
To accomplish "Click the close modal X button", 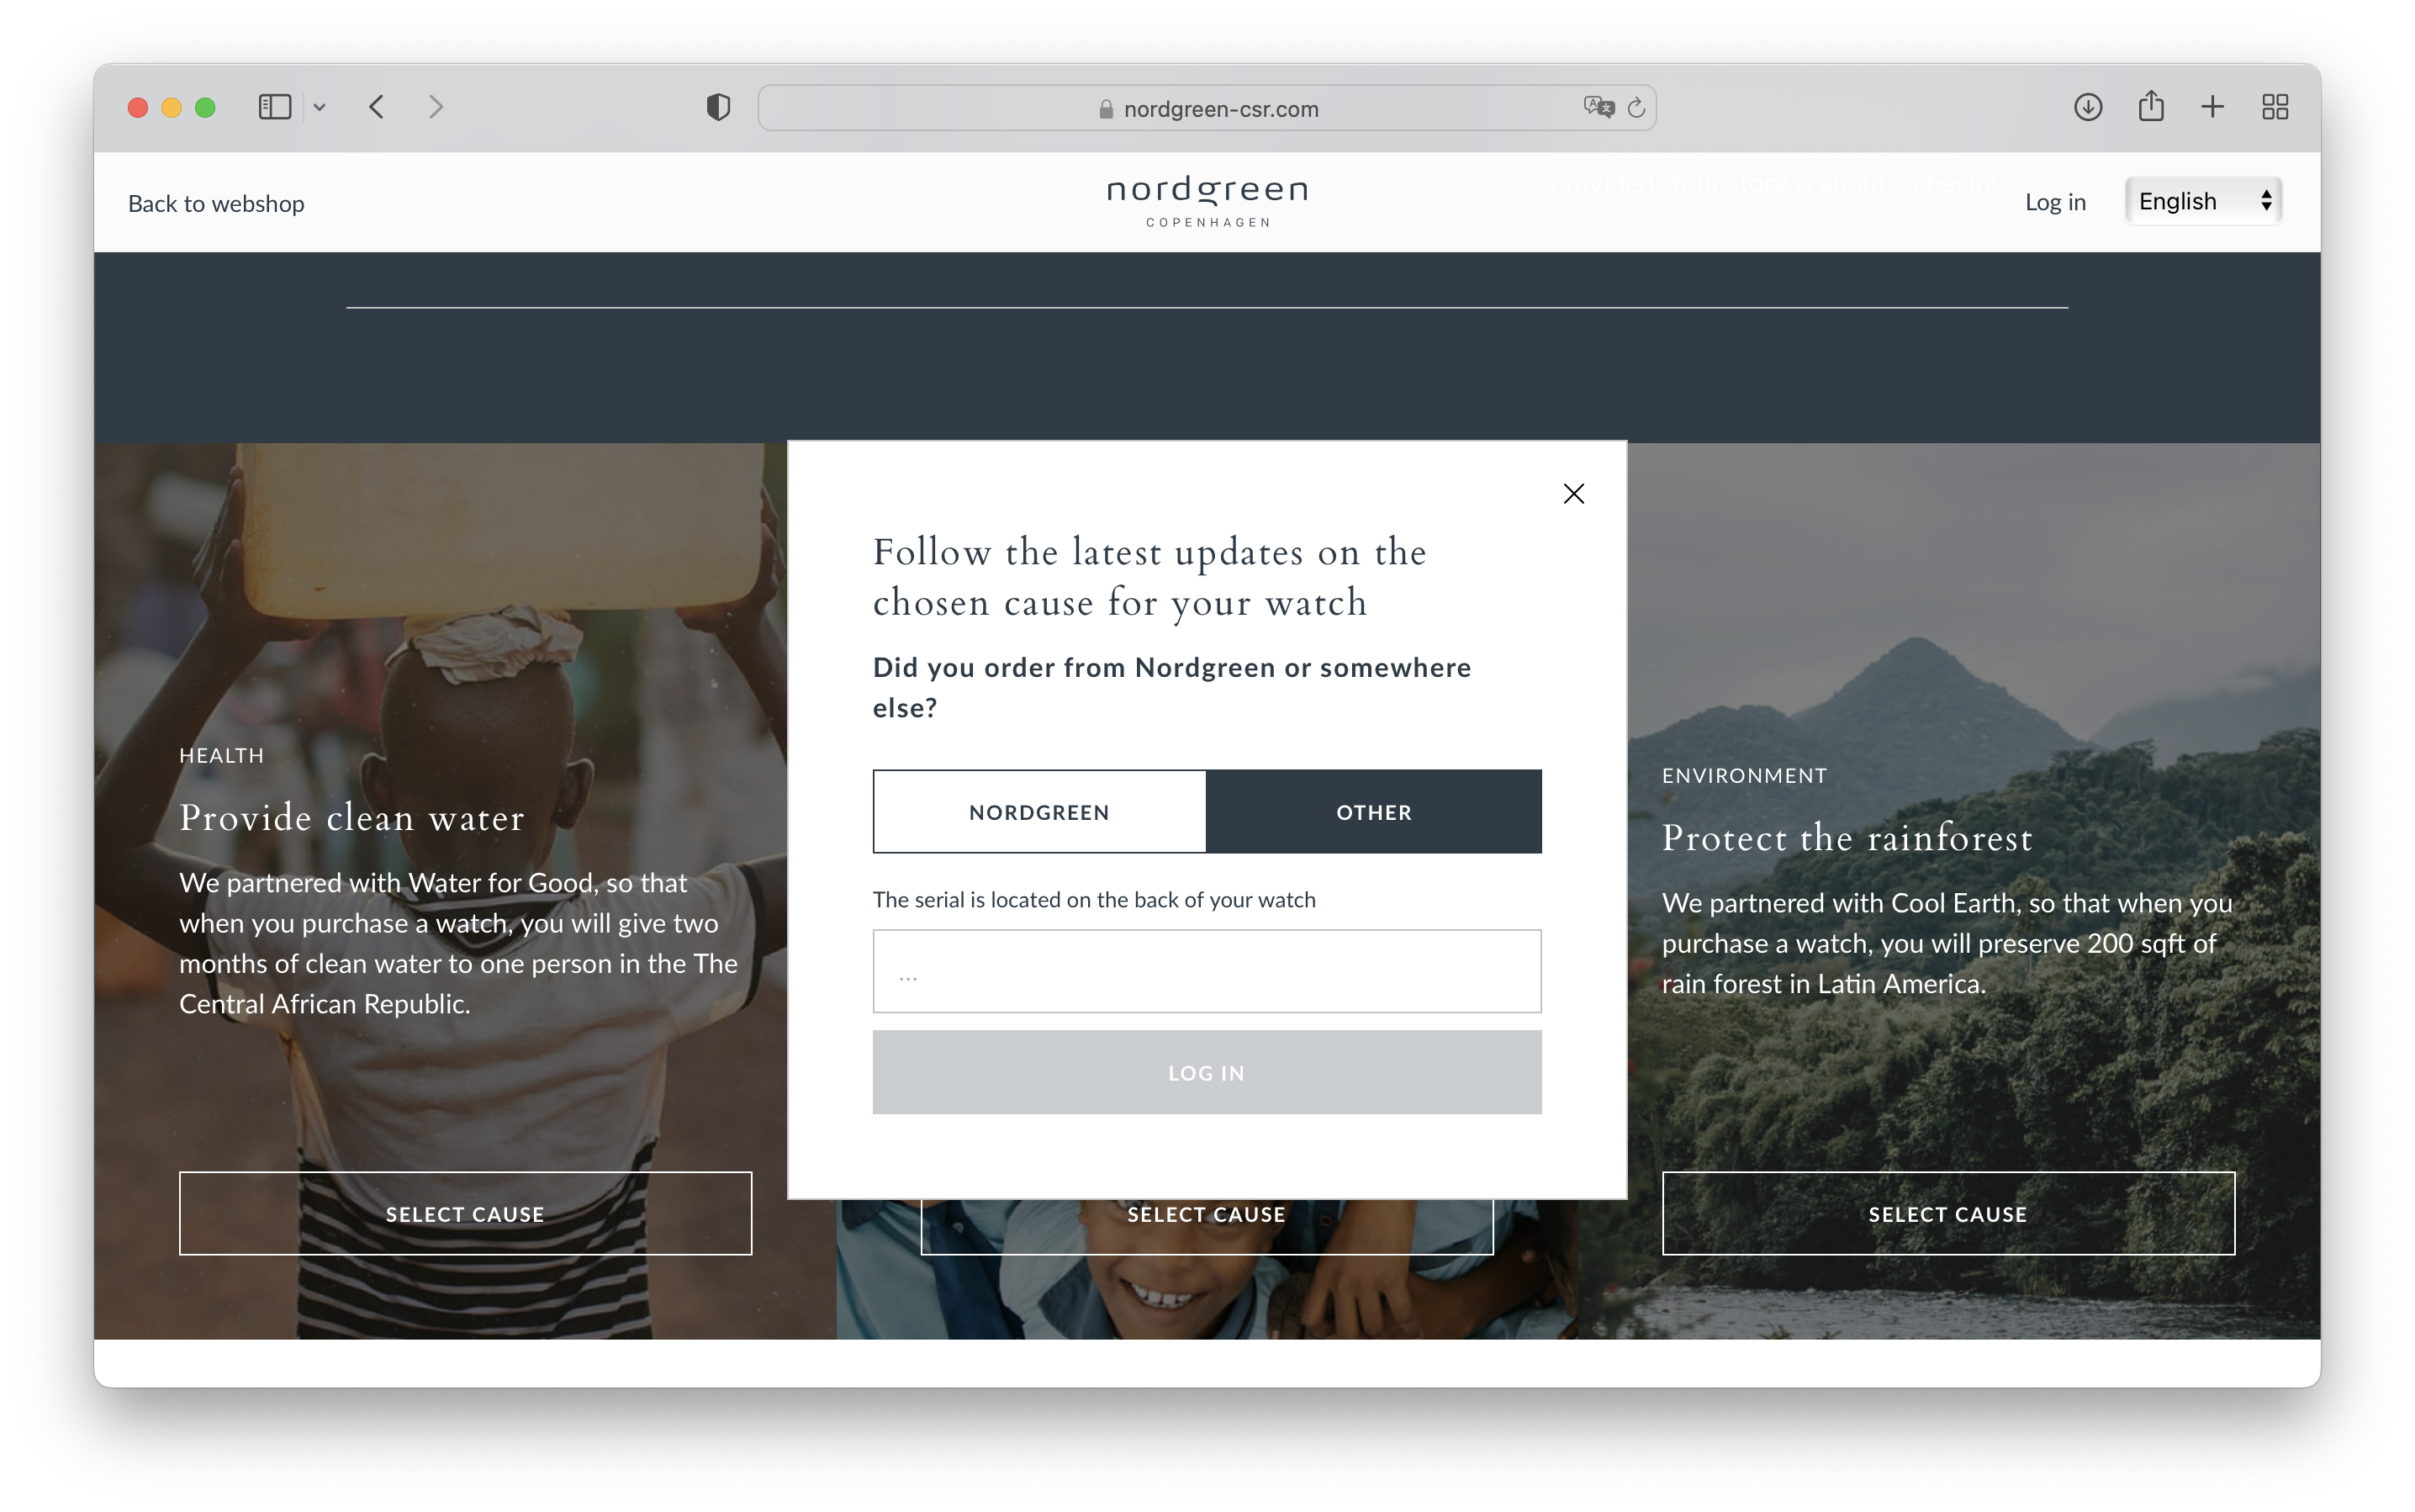I will (x=1574, y=493).
